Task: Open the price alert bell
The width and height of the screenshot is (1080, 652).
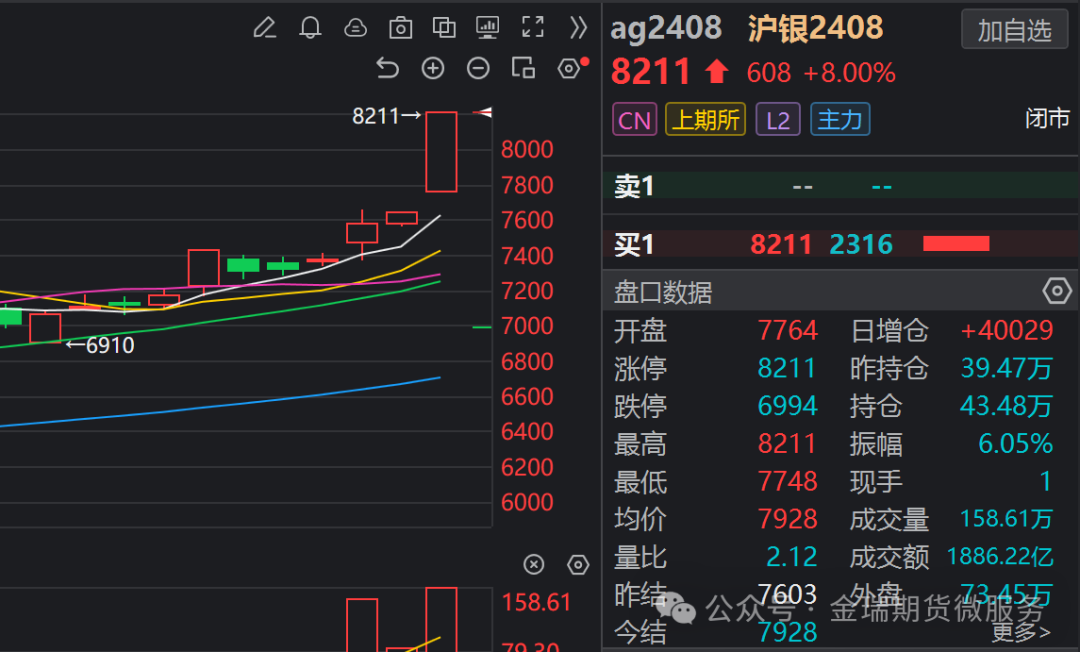Action: 310,28
